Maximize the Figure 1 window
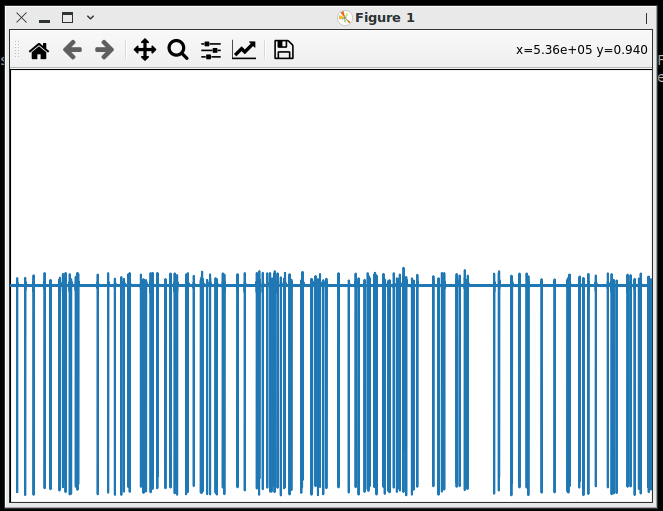Screen dimensions: 663x511 click(x=68, y=18)
